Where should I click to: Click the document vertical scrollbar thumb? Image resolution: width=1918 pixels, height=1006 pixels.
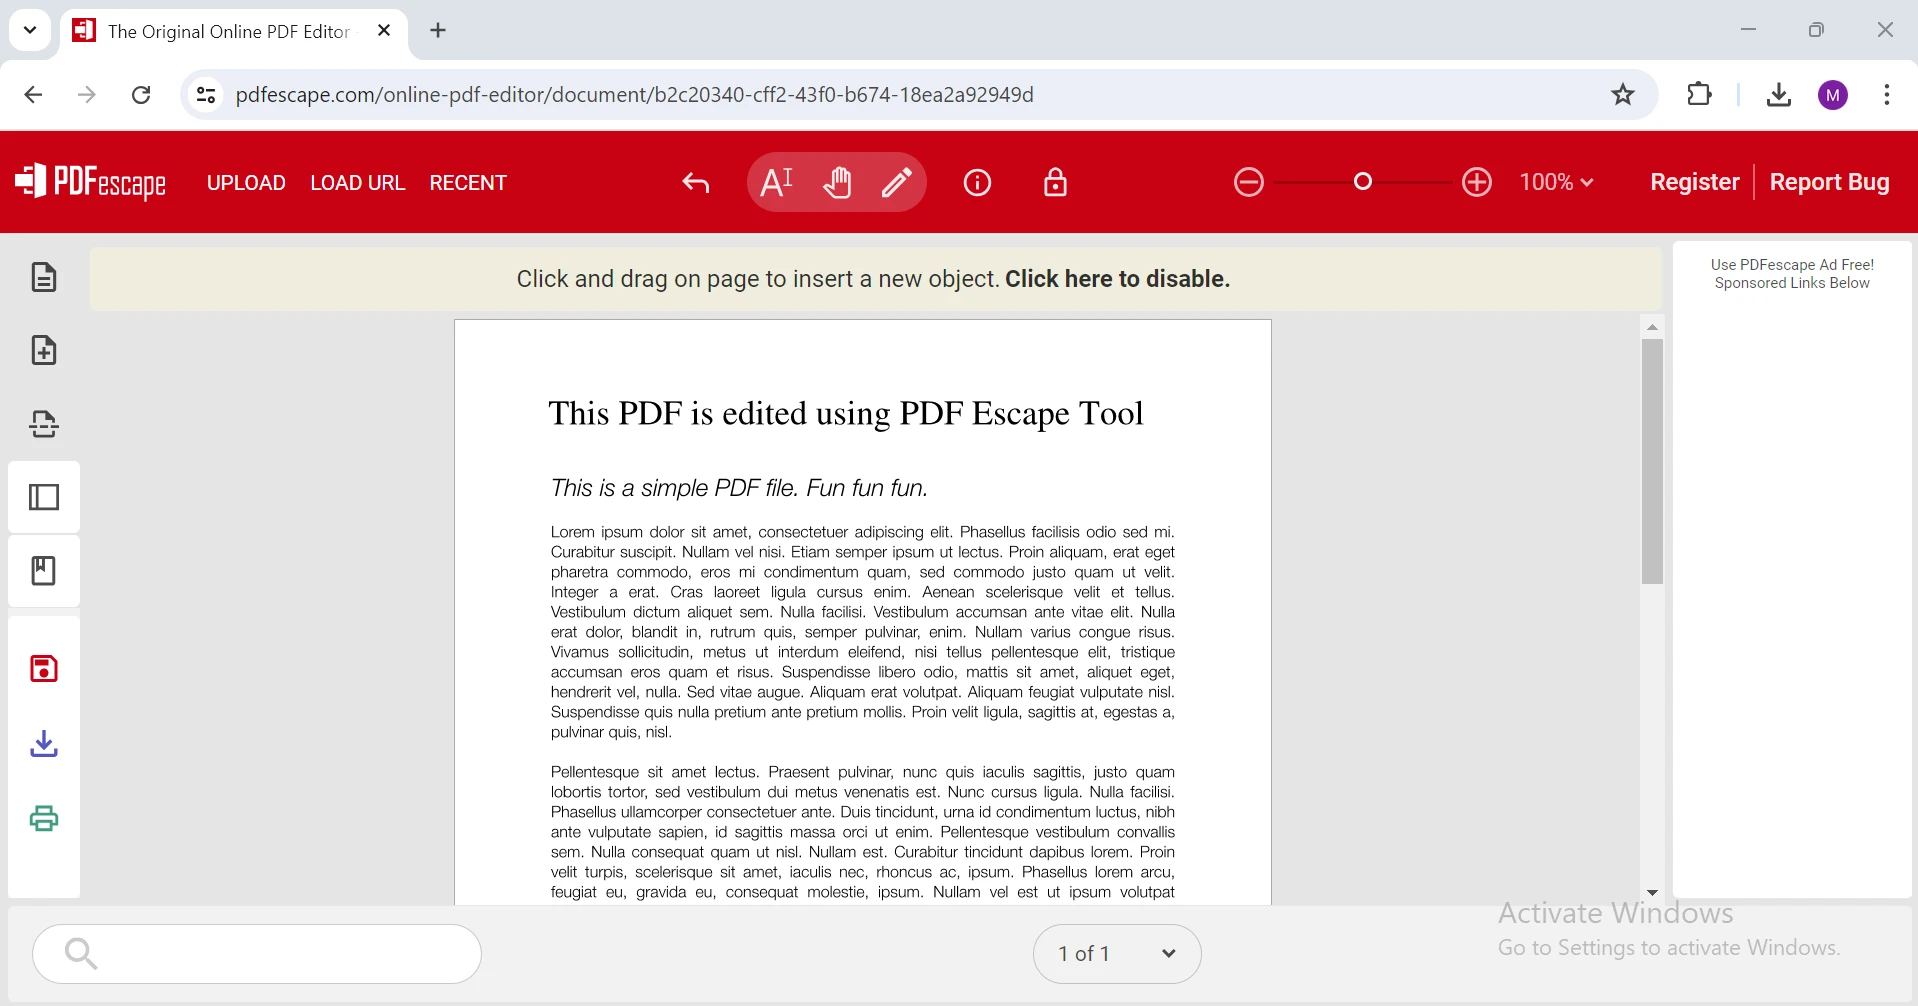(1652, 462)
